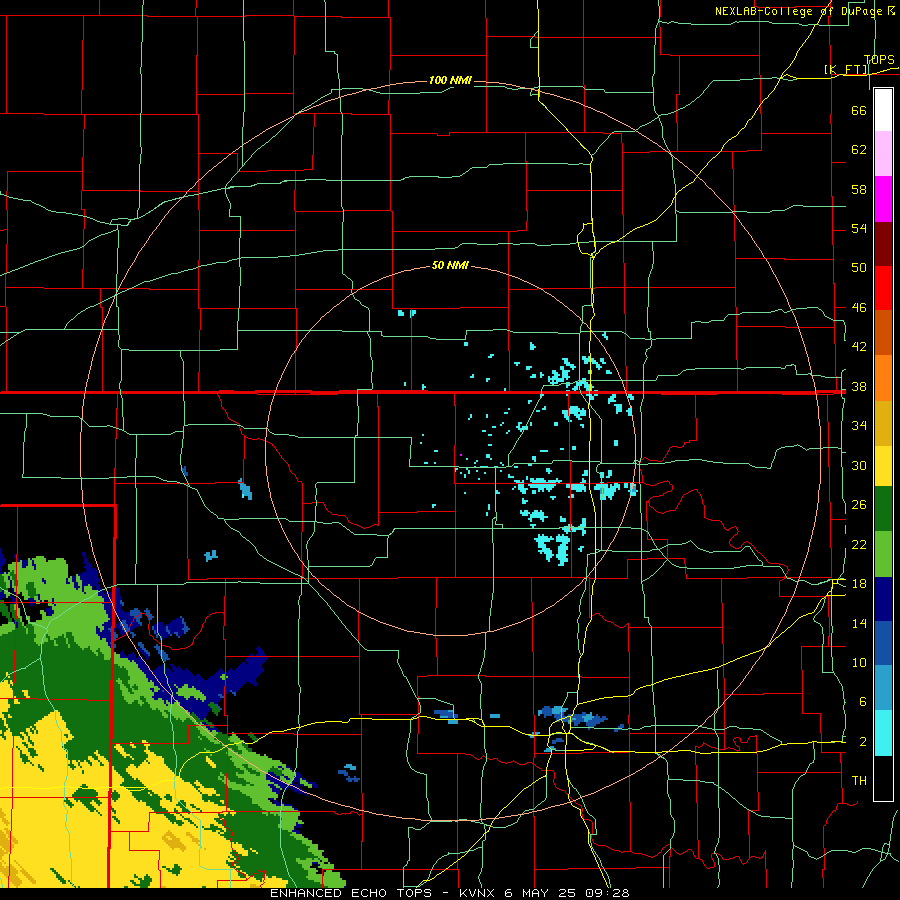Click the bright red legend swatch
Viewport: 900px width, 900px height.
(883, 289)
